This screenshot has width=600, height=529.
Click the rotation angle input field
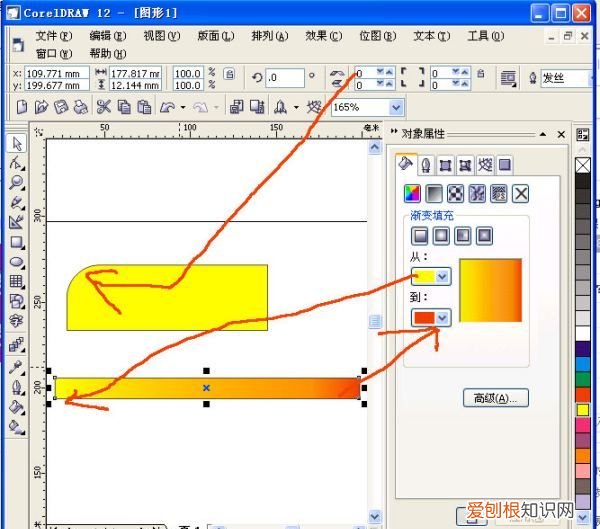[x=285, y=78]
